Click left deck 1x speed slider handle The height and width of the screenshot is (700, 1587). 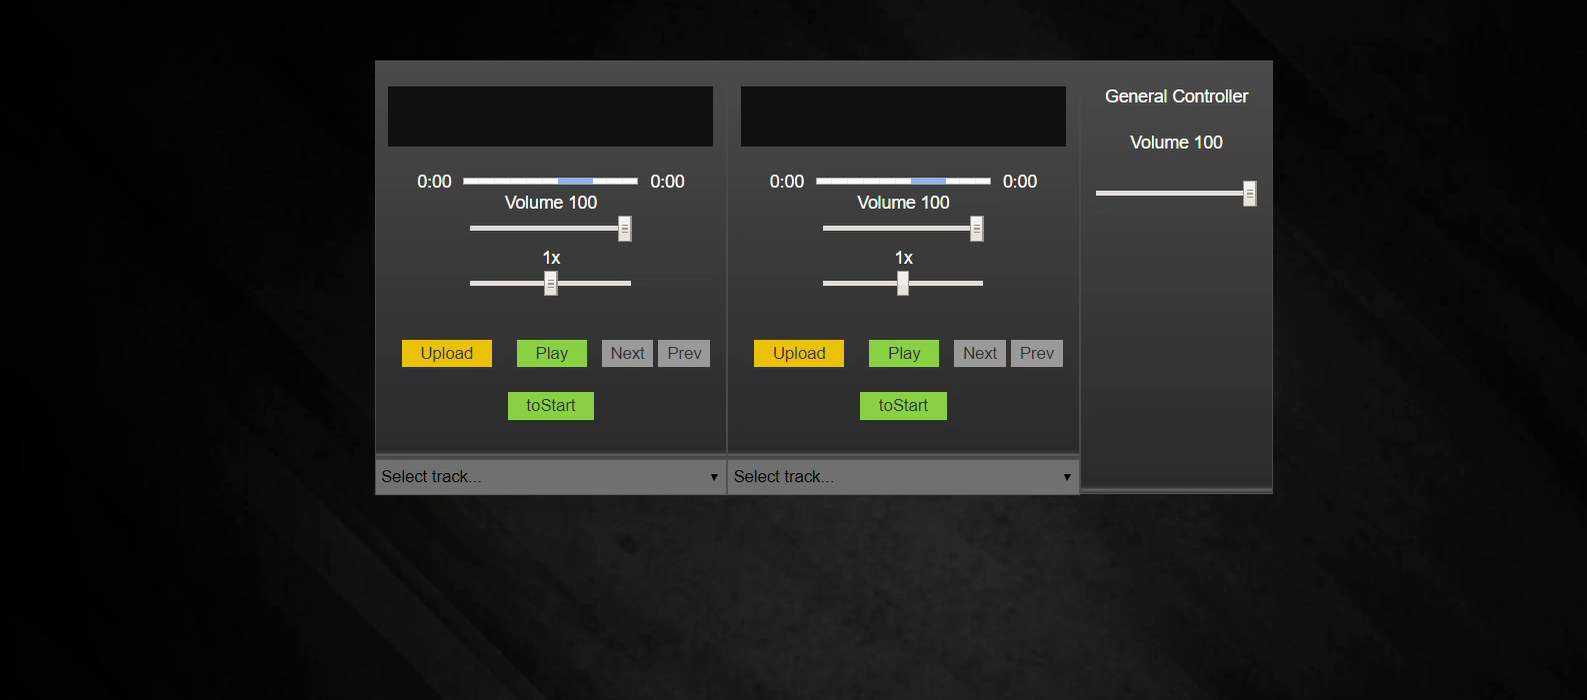pos(551,283)
